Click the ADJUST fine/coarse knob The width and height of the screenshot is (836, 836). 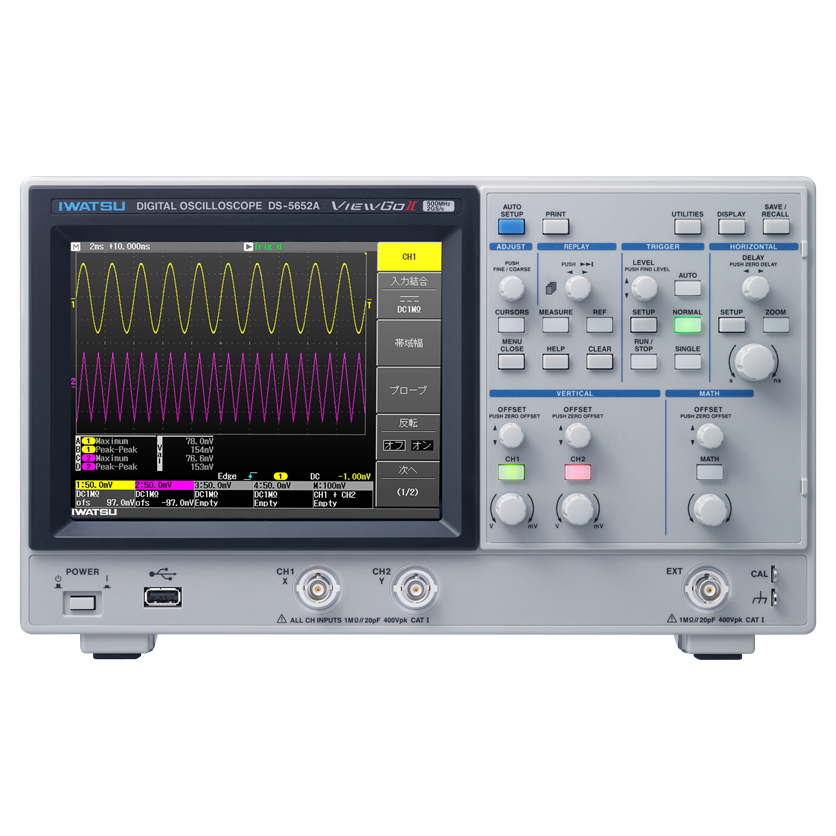coord(511,288)
